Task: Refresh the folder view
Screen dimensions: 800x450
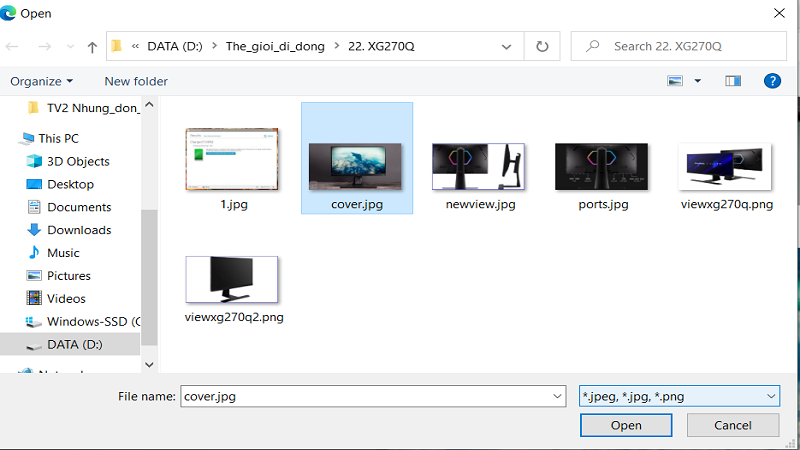Action: [542, 46]
